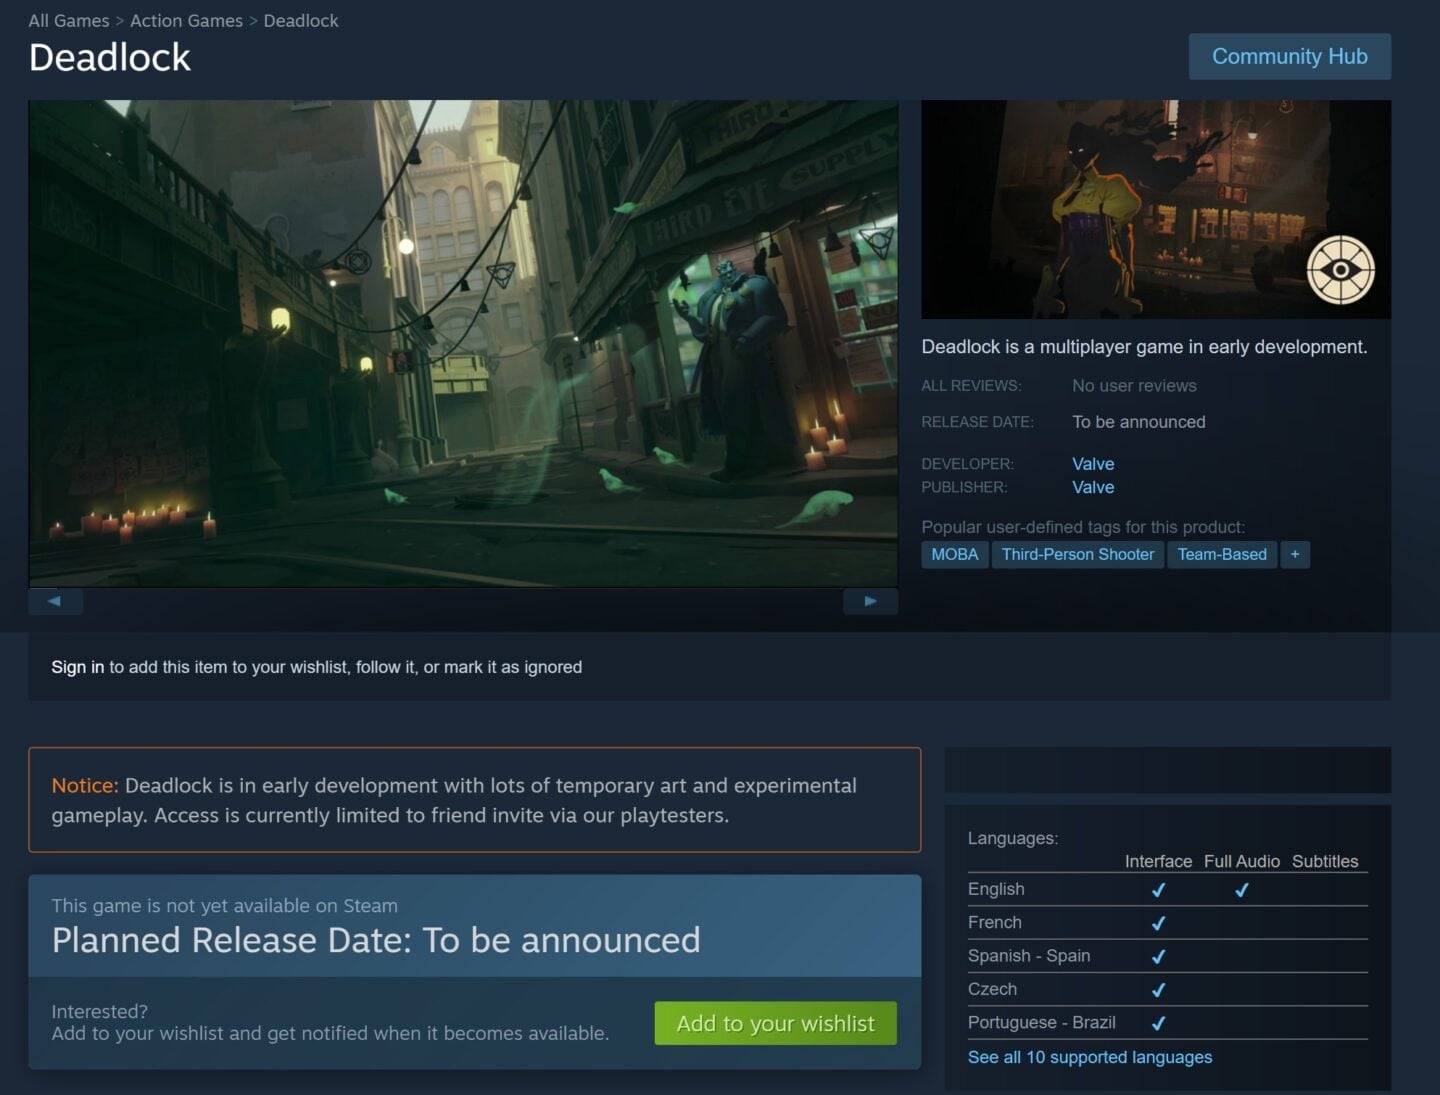Expand the full tag list with the plus button

click(x=1295, y=554)
